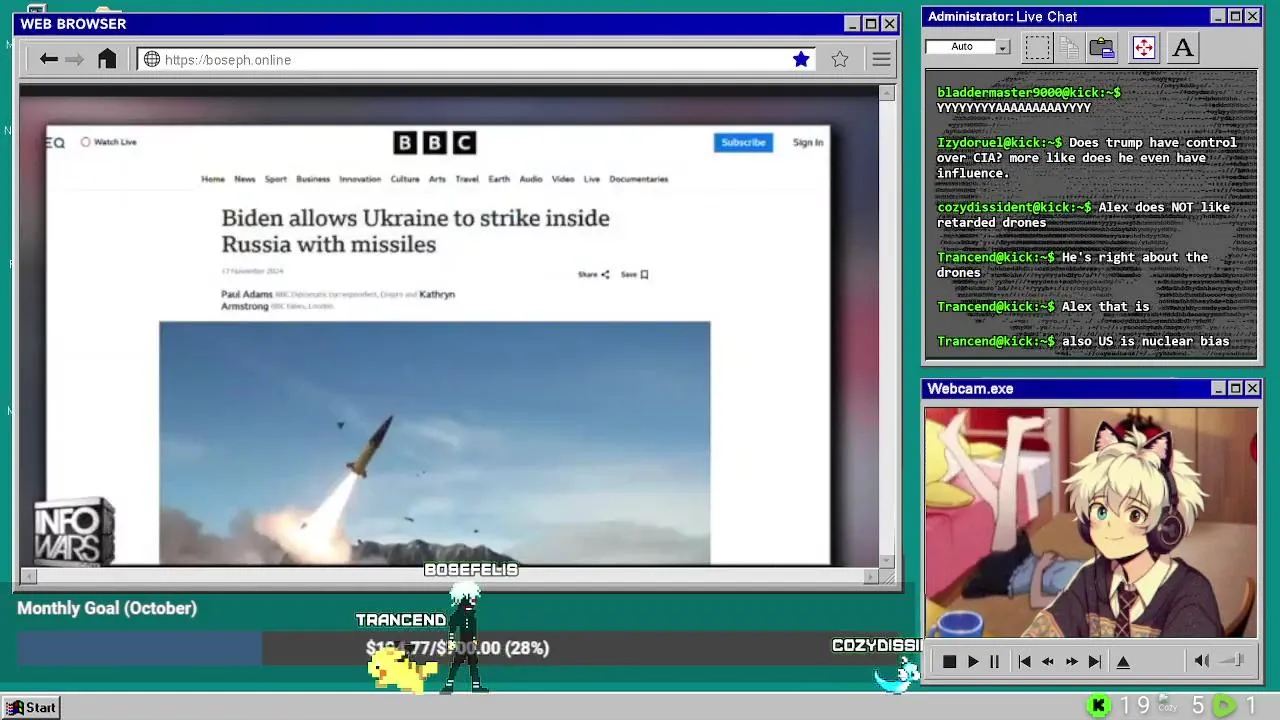Click the blue bookmark star
Image resolution: width=1280 pixels, height=720 pixels.
(x=801, y=59)
